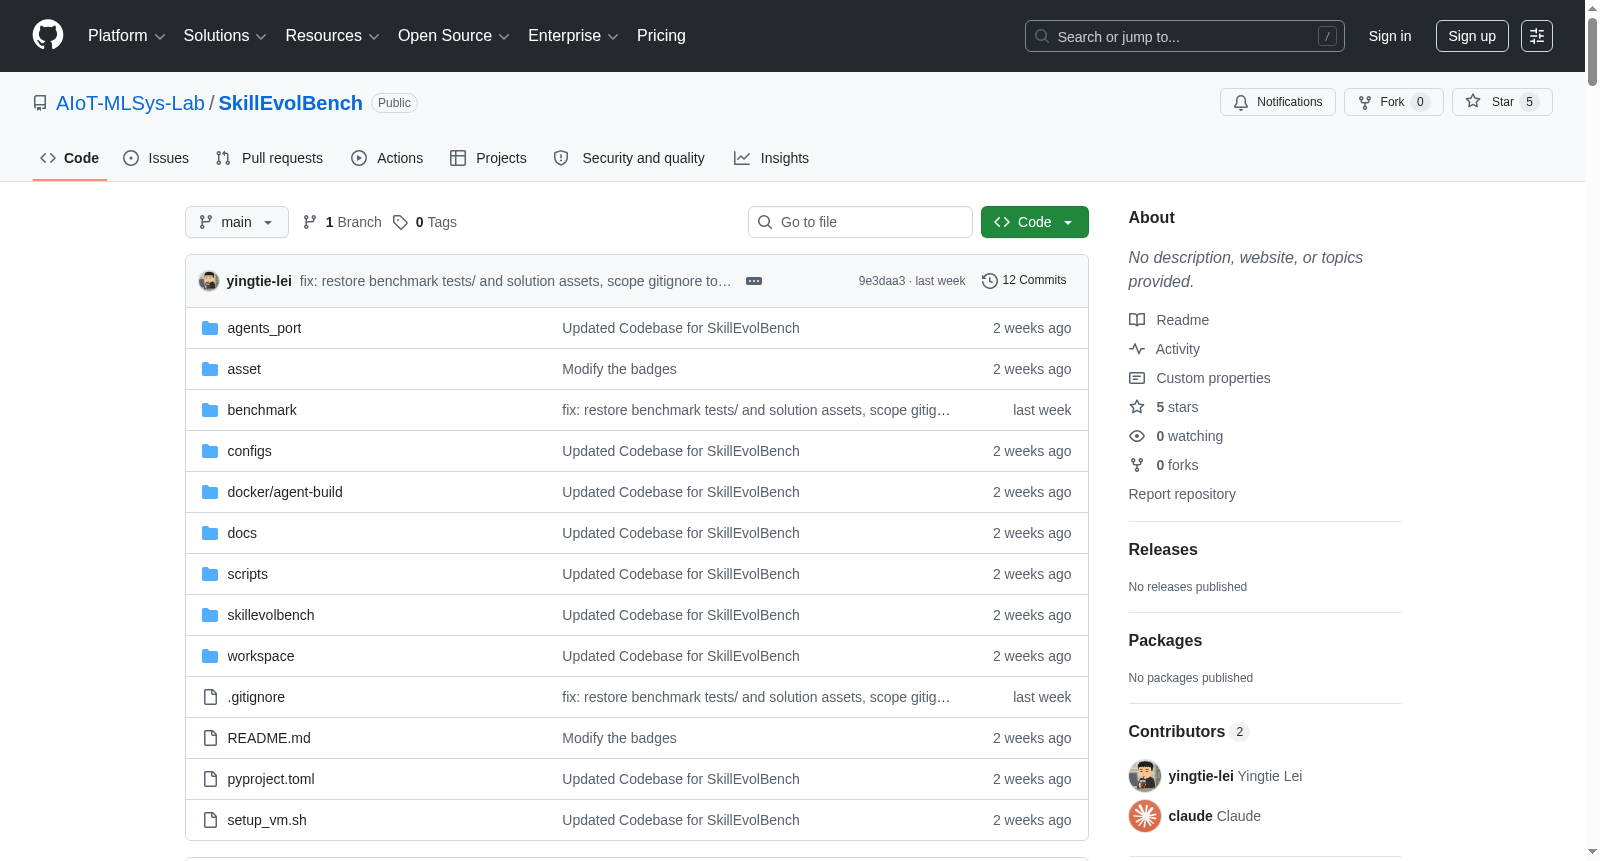Click the watching eye icon
The height and width of the screenshot is (861, 1600).
tap(1137, 436)
